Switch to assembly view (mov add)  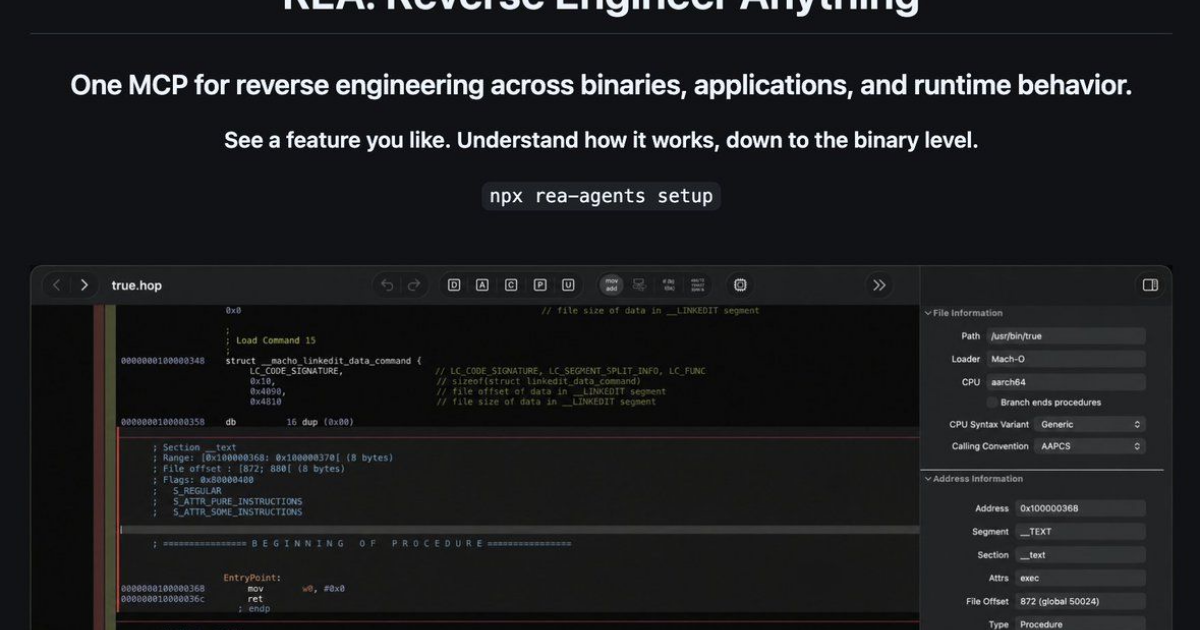pos(612,285)
